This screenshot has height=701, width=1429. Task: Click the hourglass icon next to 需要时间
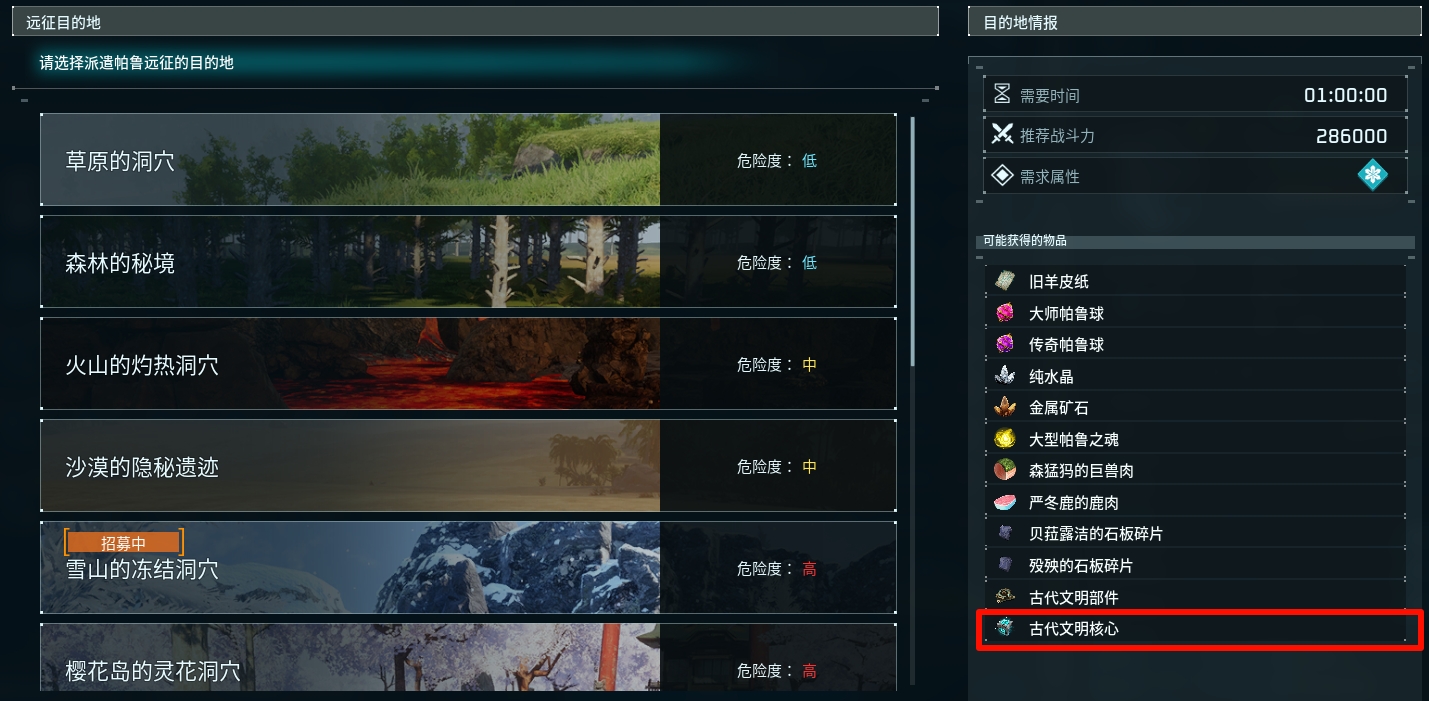(1002, 95)
